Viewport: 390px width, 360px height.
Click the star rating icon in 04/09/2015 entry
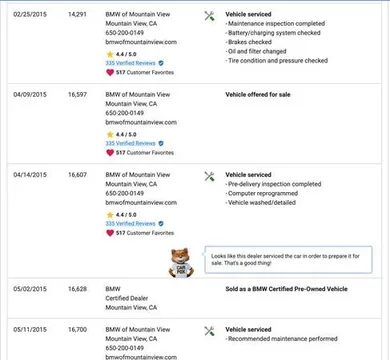click(x=110, y=134)
